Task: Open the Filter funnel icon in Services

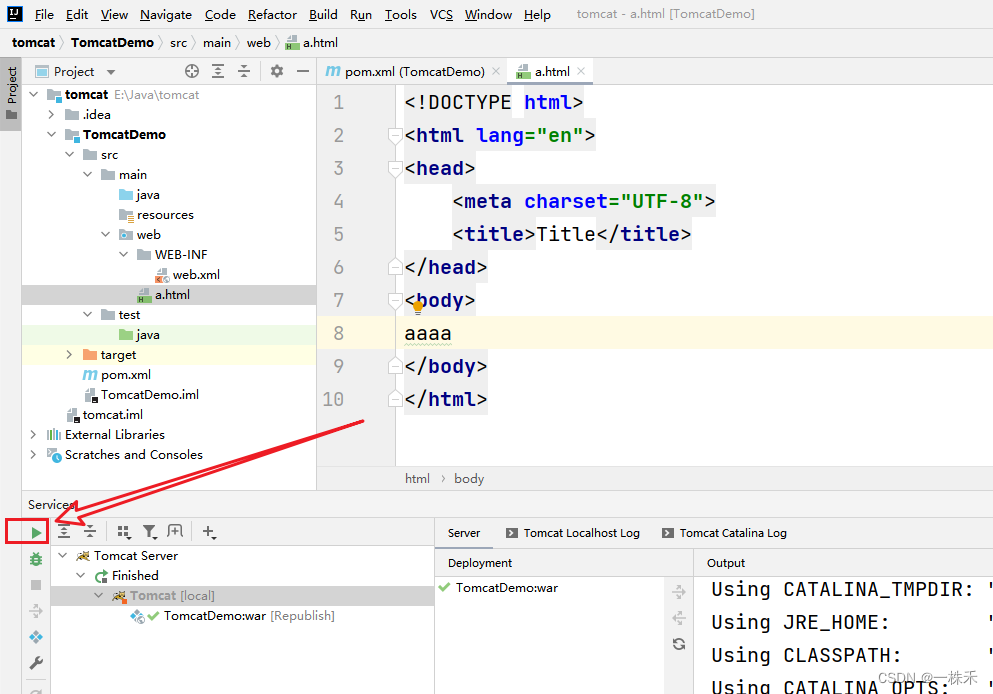Action: point(149,532)
